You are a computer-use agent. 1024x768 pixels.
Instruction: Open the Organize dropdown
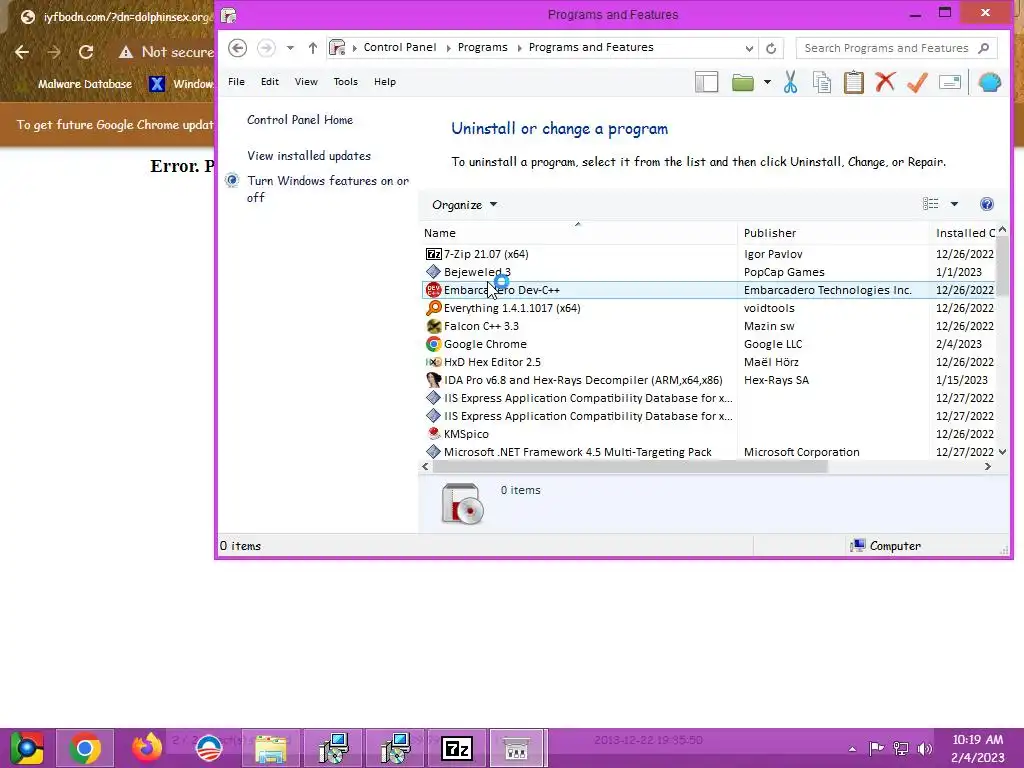(464, 205)
